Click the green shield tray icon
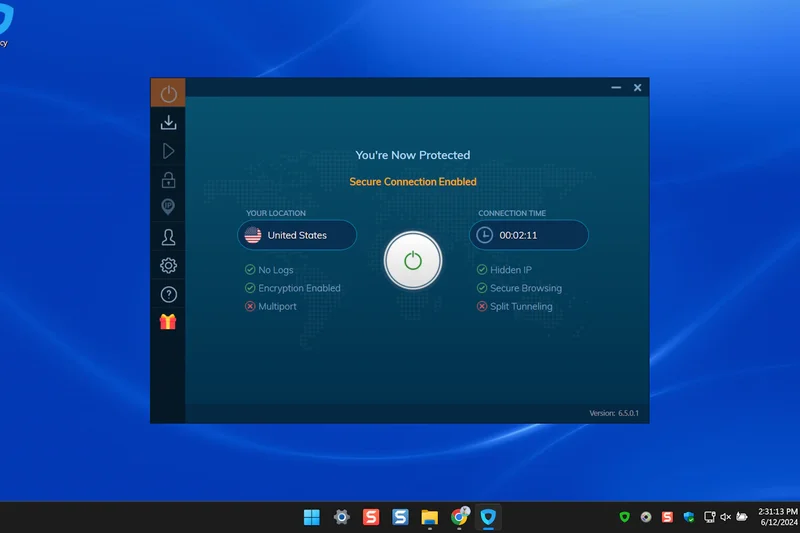This screenshot has width=800, height=533. 624,517
